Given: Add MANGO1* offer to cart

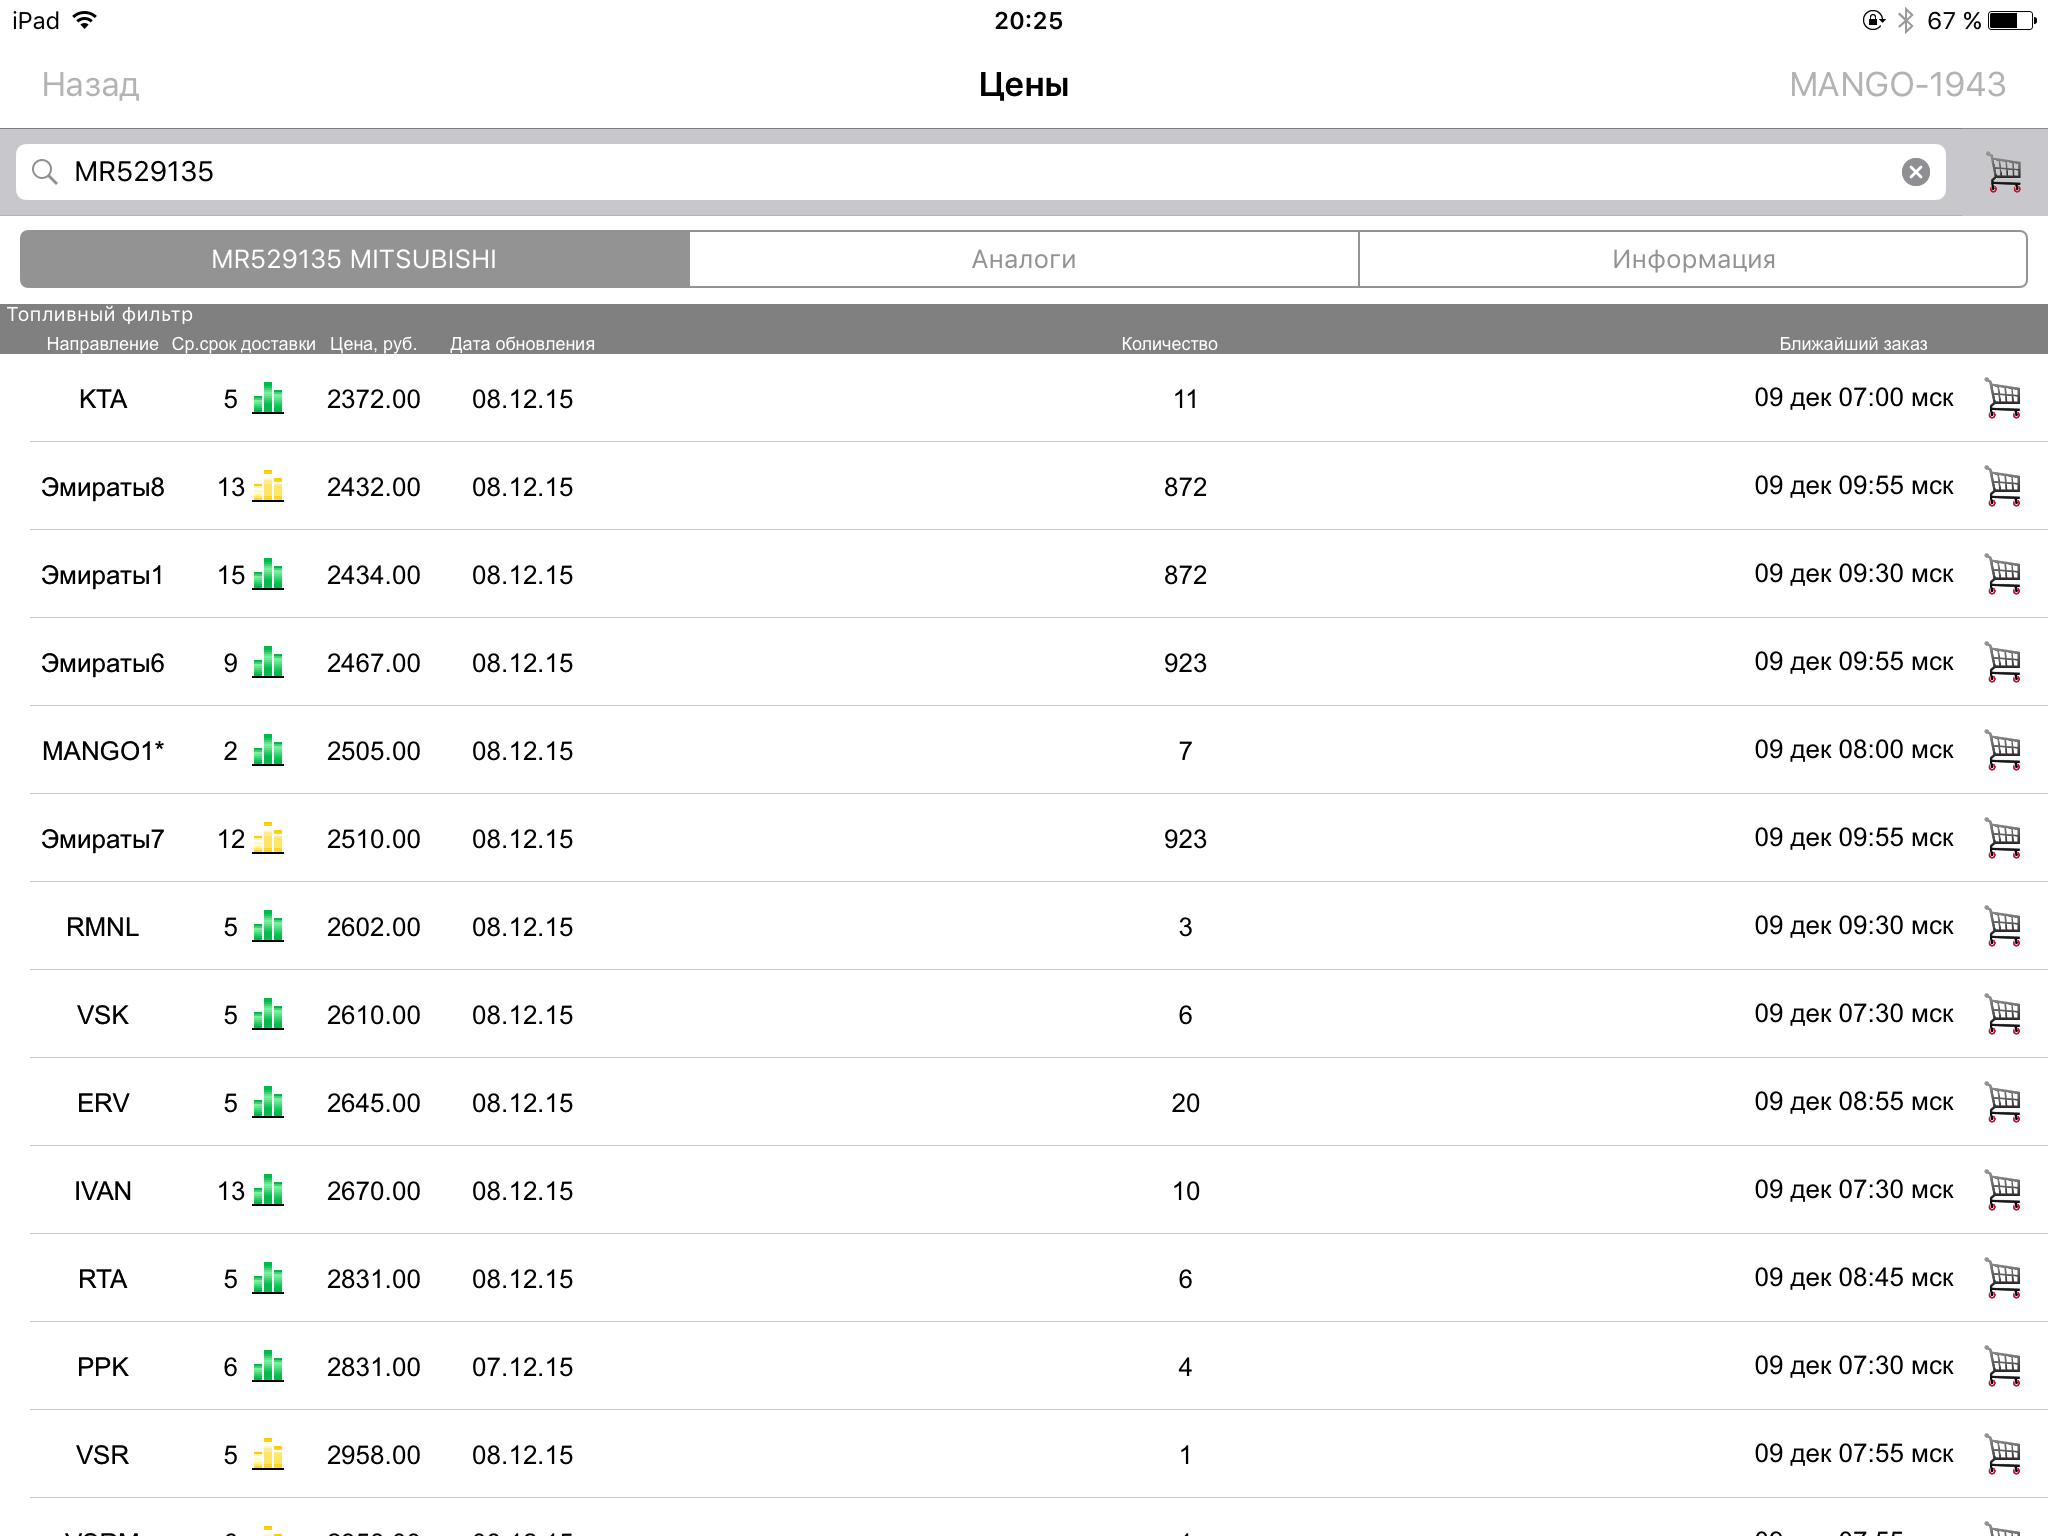Looking at the screenshot, I should pos(2003,751).
